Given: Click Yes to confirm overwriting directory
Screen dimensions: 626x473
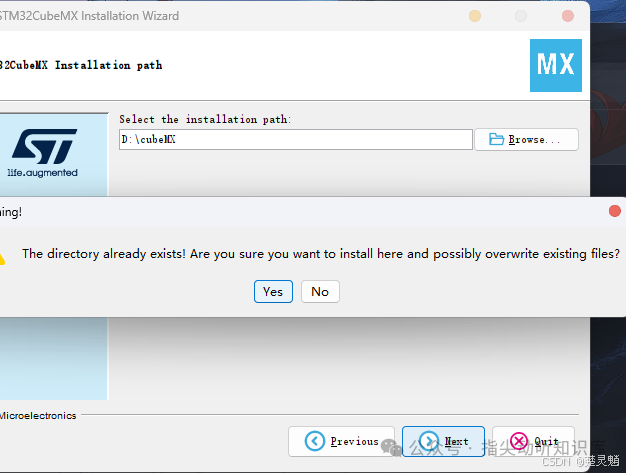Looking at the screenshot, I should [x=273, y=291].
